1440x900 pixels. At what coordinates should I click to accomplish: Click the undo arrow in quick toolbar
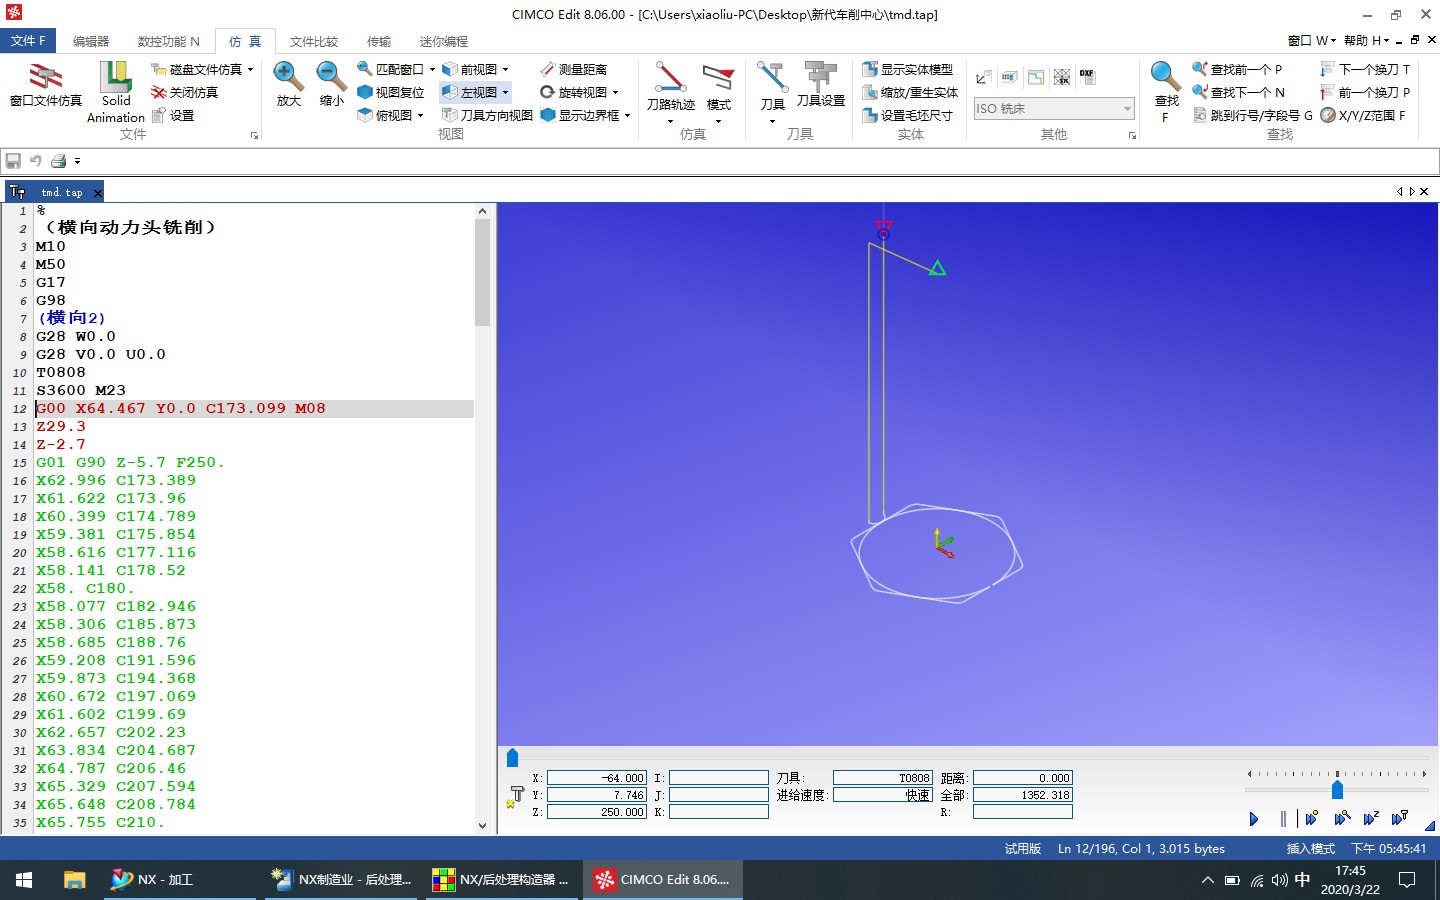point(36,160)
